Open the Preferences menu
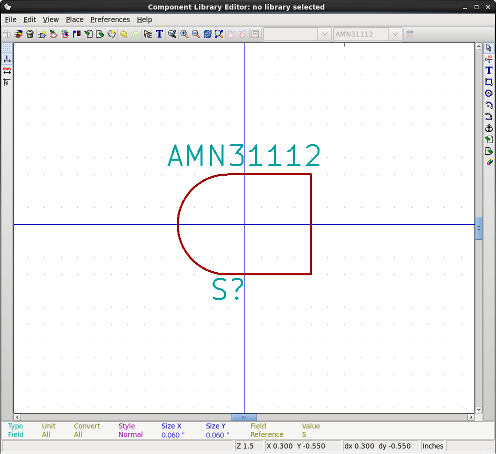The height and width of the screenshot is (454, 496). tap(110, 20)
